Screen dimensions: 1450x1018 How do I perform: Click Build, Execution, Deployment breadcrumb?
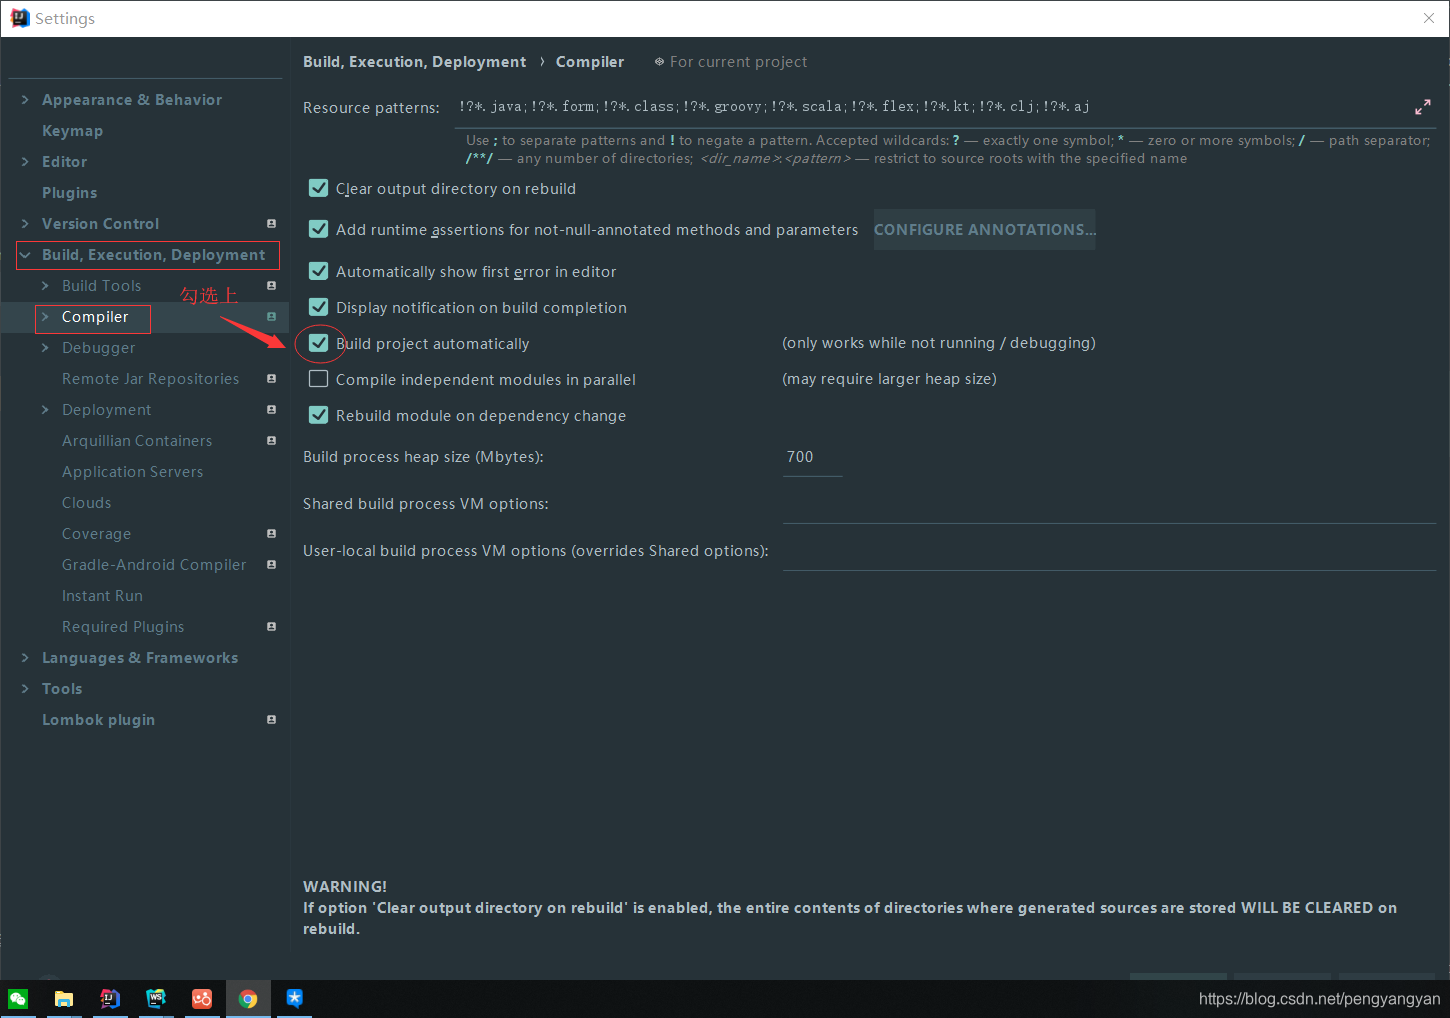point(414,62)
